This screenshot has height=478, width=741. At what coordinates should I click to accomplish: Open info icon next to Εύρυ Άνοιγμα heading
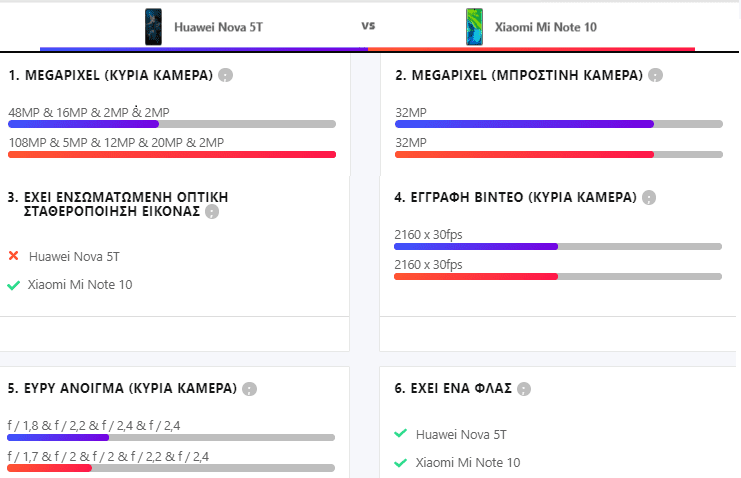click(x=249, y=389)
